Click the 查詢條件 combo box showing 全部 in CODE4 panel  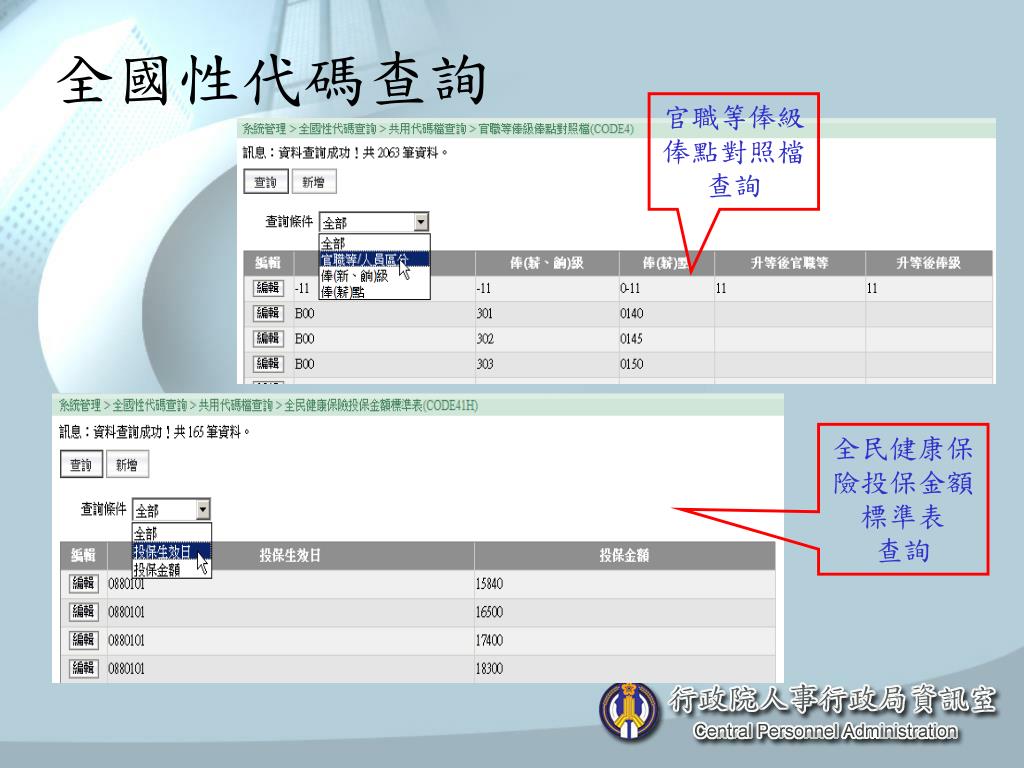[374, 222]
